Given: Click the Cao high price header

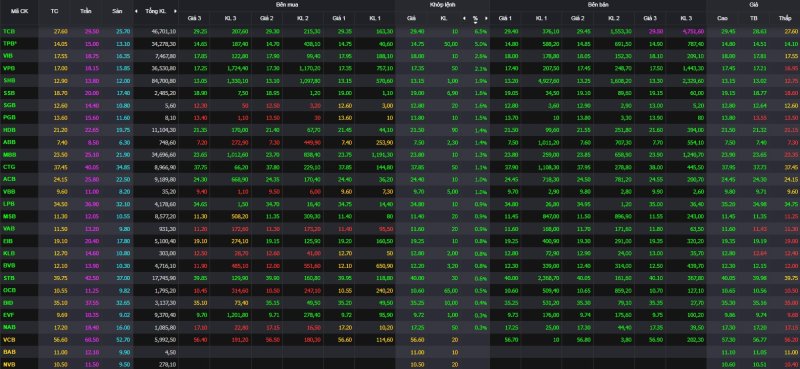Looking at the screenshot, I should [x=722, y=18].
